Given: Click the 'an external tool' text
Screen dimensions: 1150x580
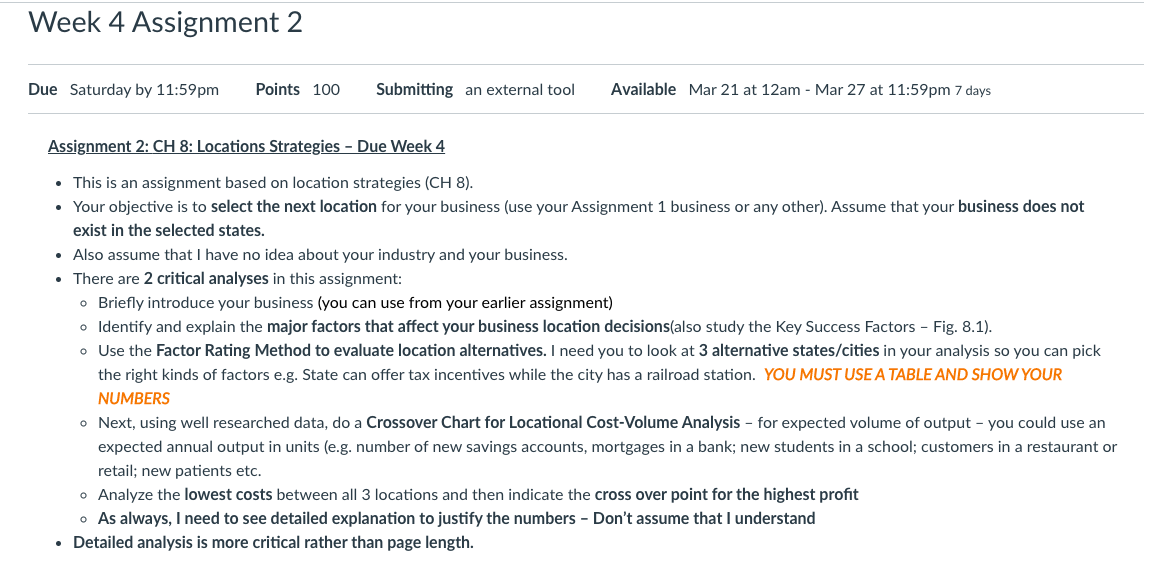Looking at the screenshot, I should point(520,89).
